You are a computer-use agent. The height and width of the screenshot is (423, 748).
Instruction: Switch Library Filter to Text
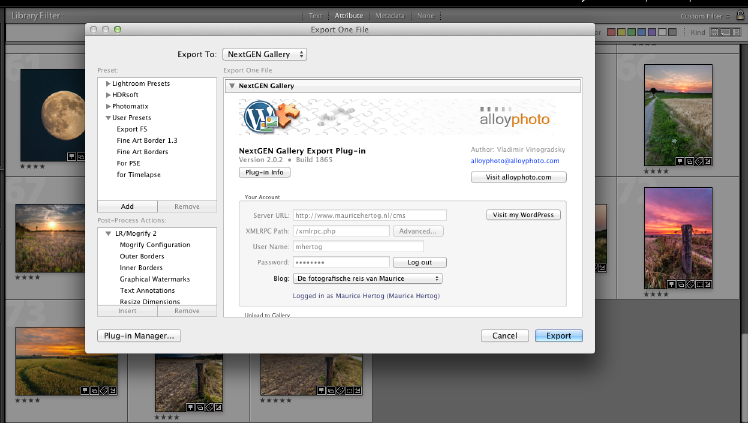pyautogui.click(x=315, y=16)
